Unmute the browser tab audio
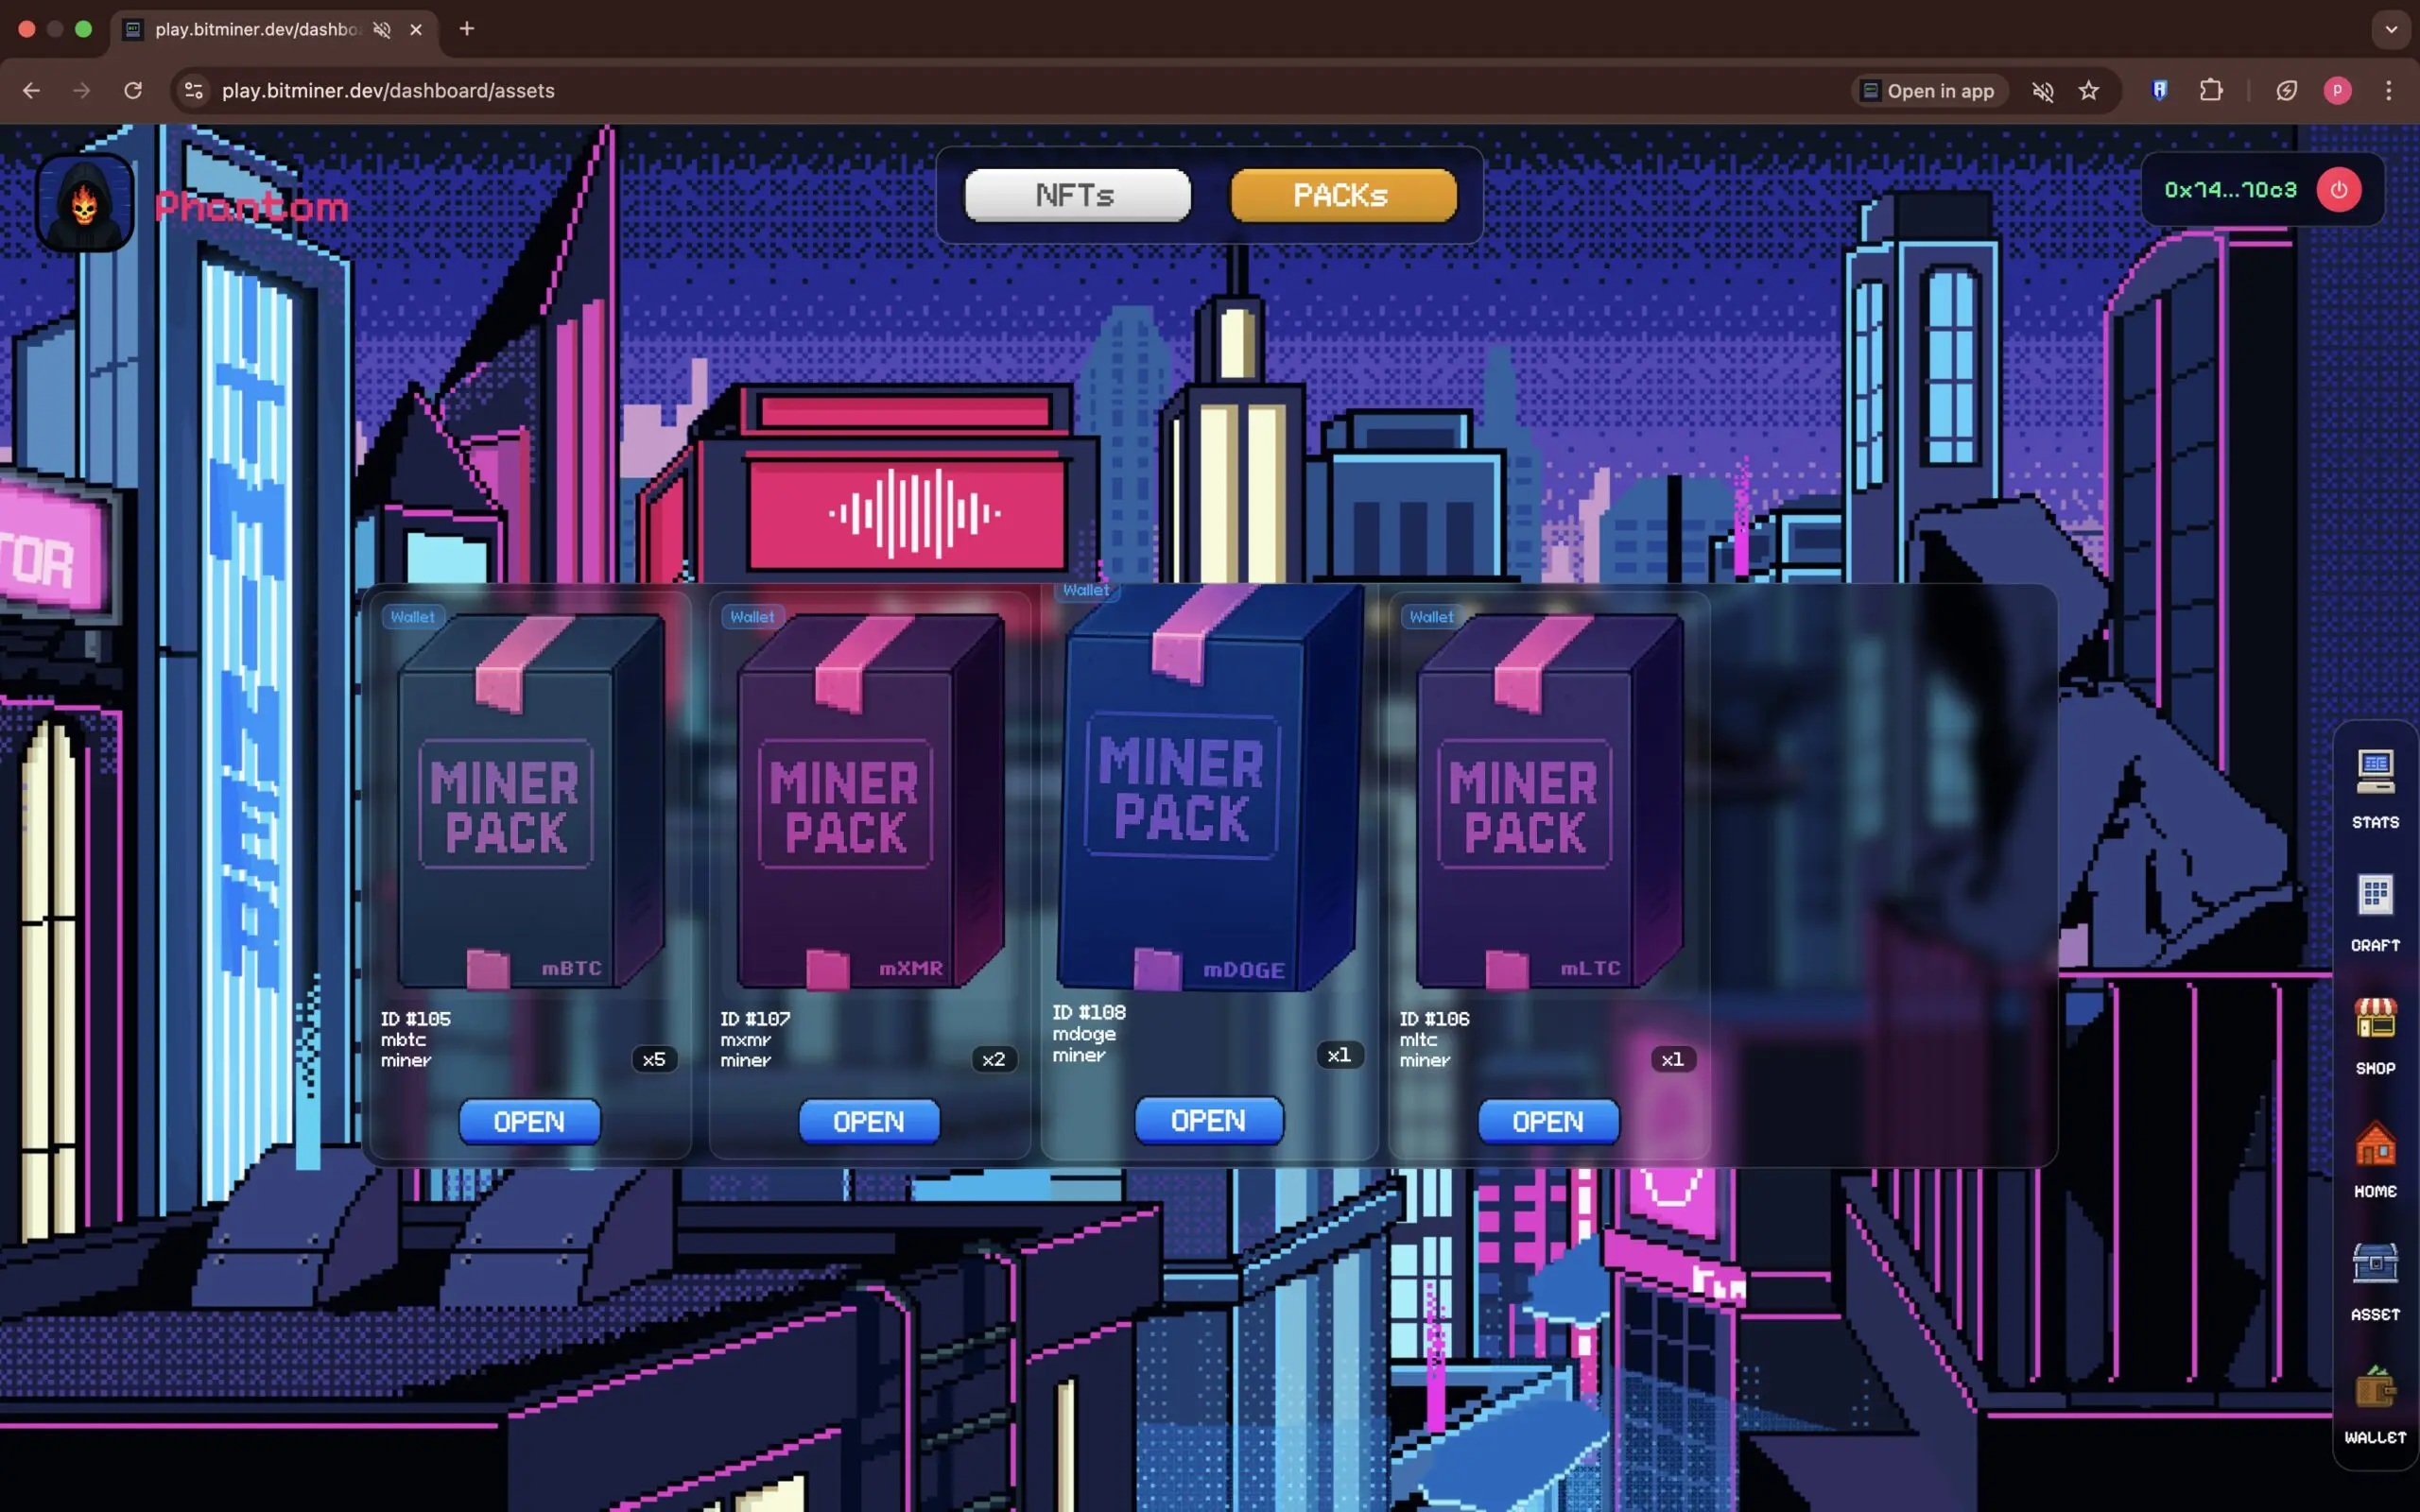 (2042, 90)
